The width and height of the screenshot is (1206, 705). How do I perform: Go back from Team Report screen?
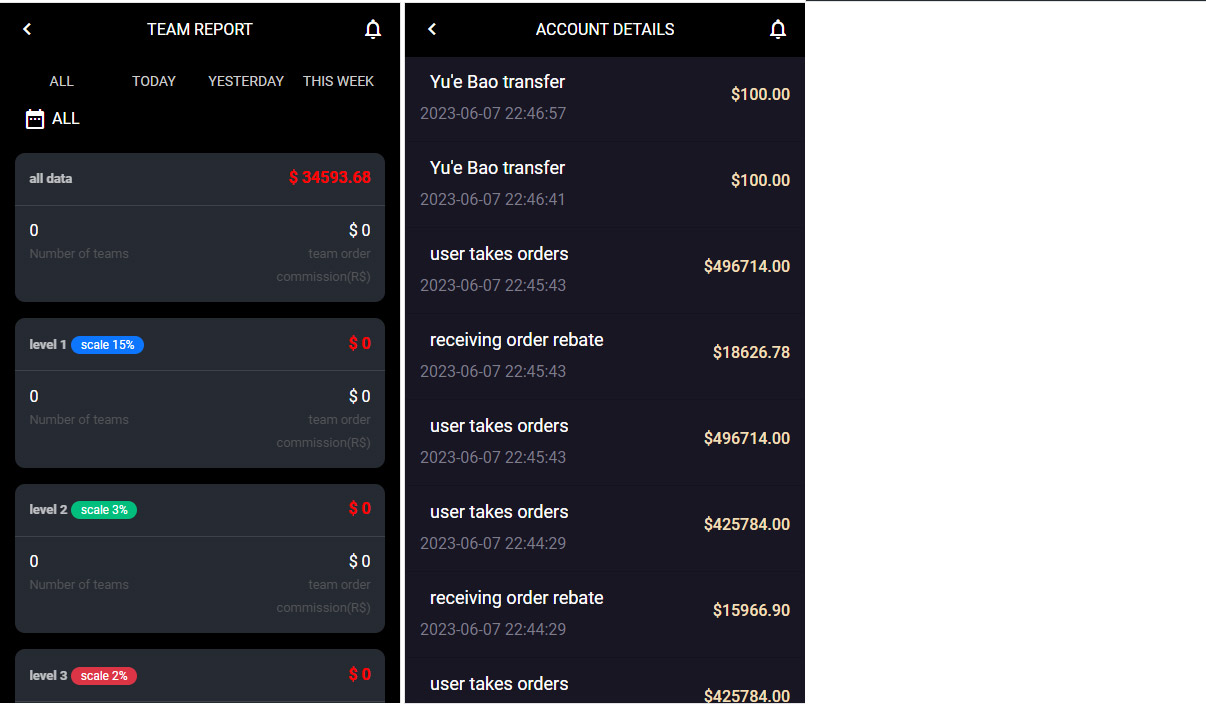27,29
